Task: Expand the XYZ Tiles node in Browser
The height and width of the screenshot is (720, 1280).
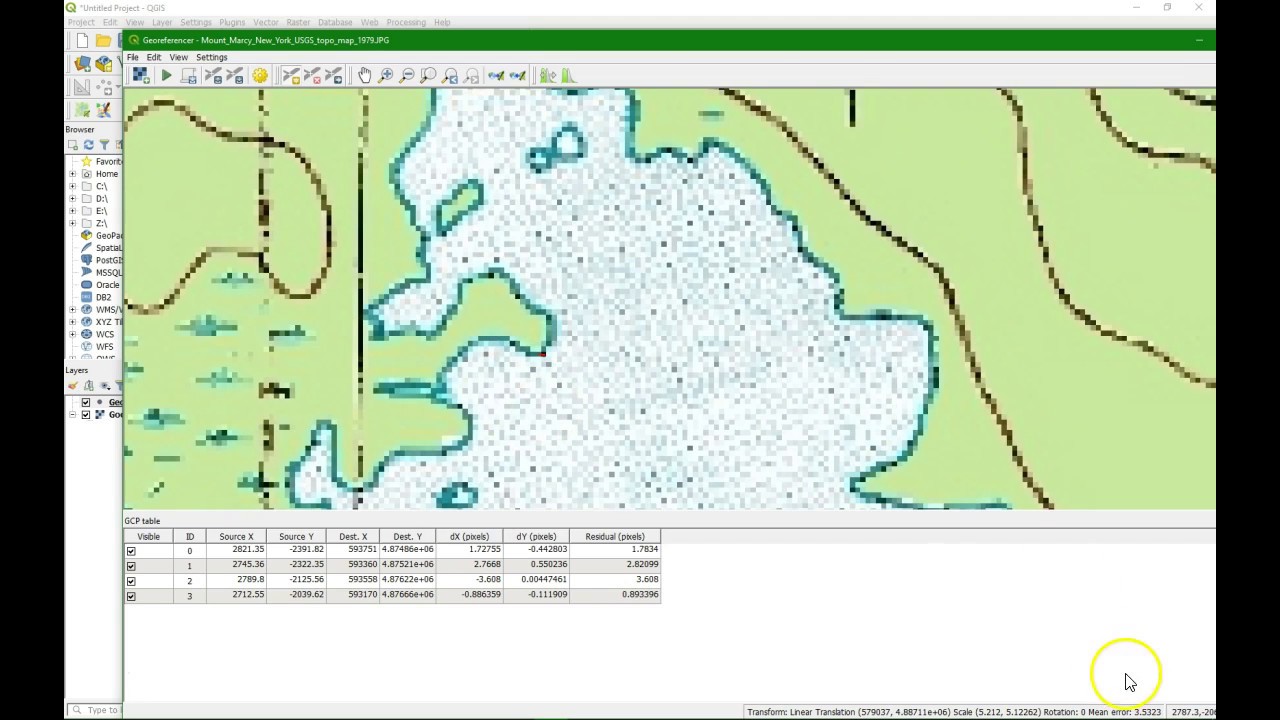Action: click(72, 322)
